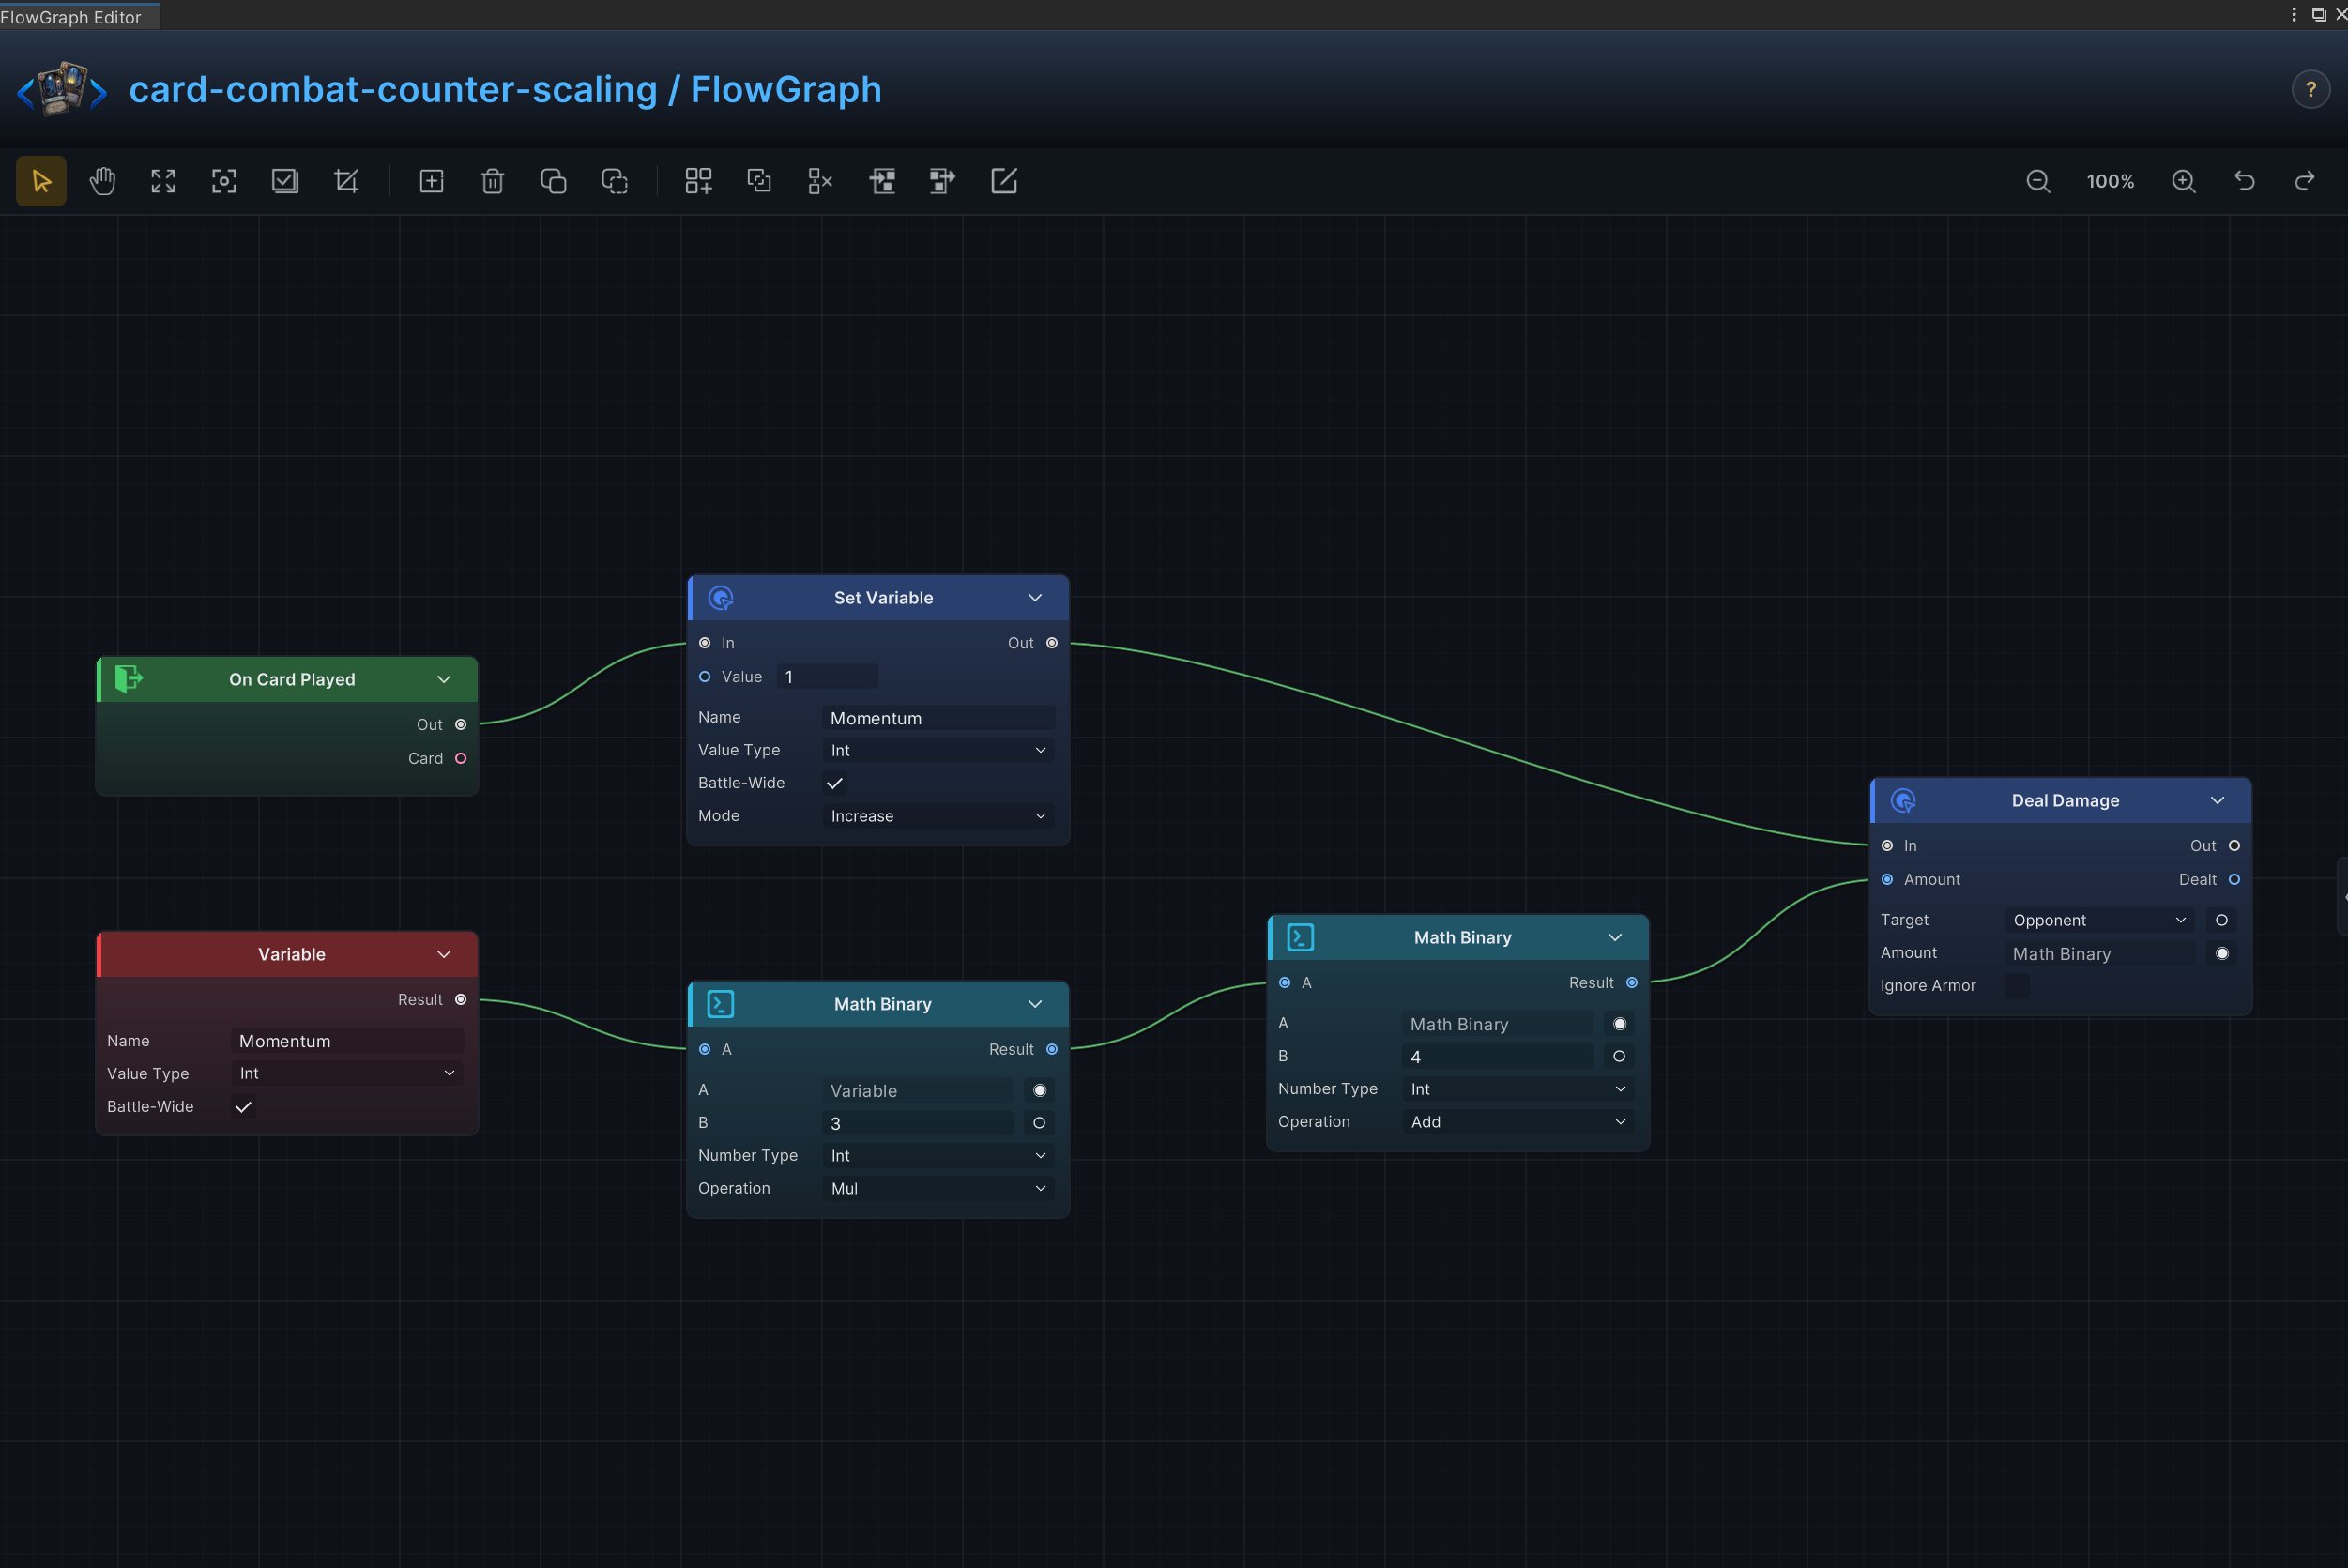Collapse the Set Variable node
Viewport: 2348px width, 1568px height.
click(1035, 598)
